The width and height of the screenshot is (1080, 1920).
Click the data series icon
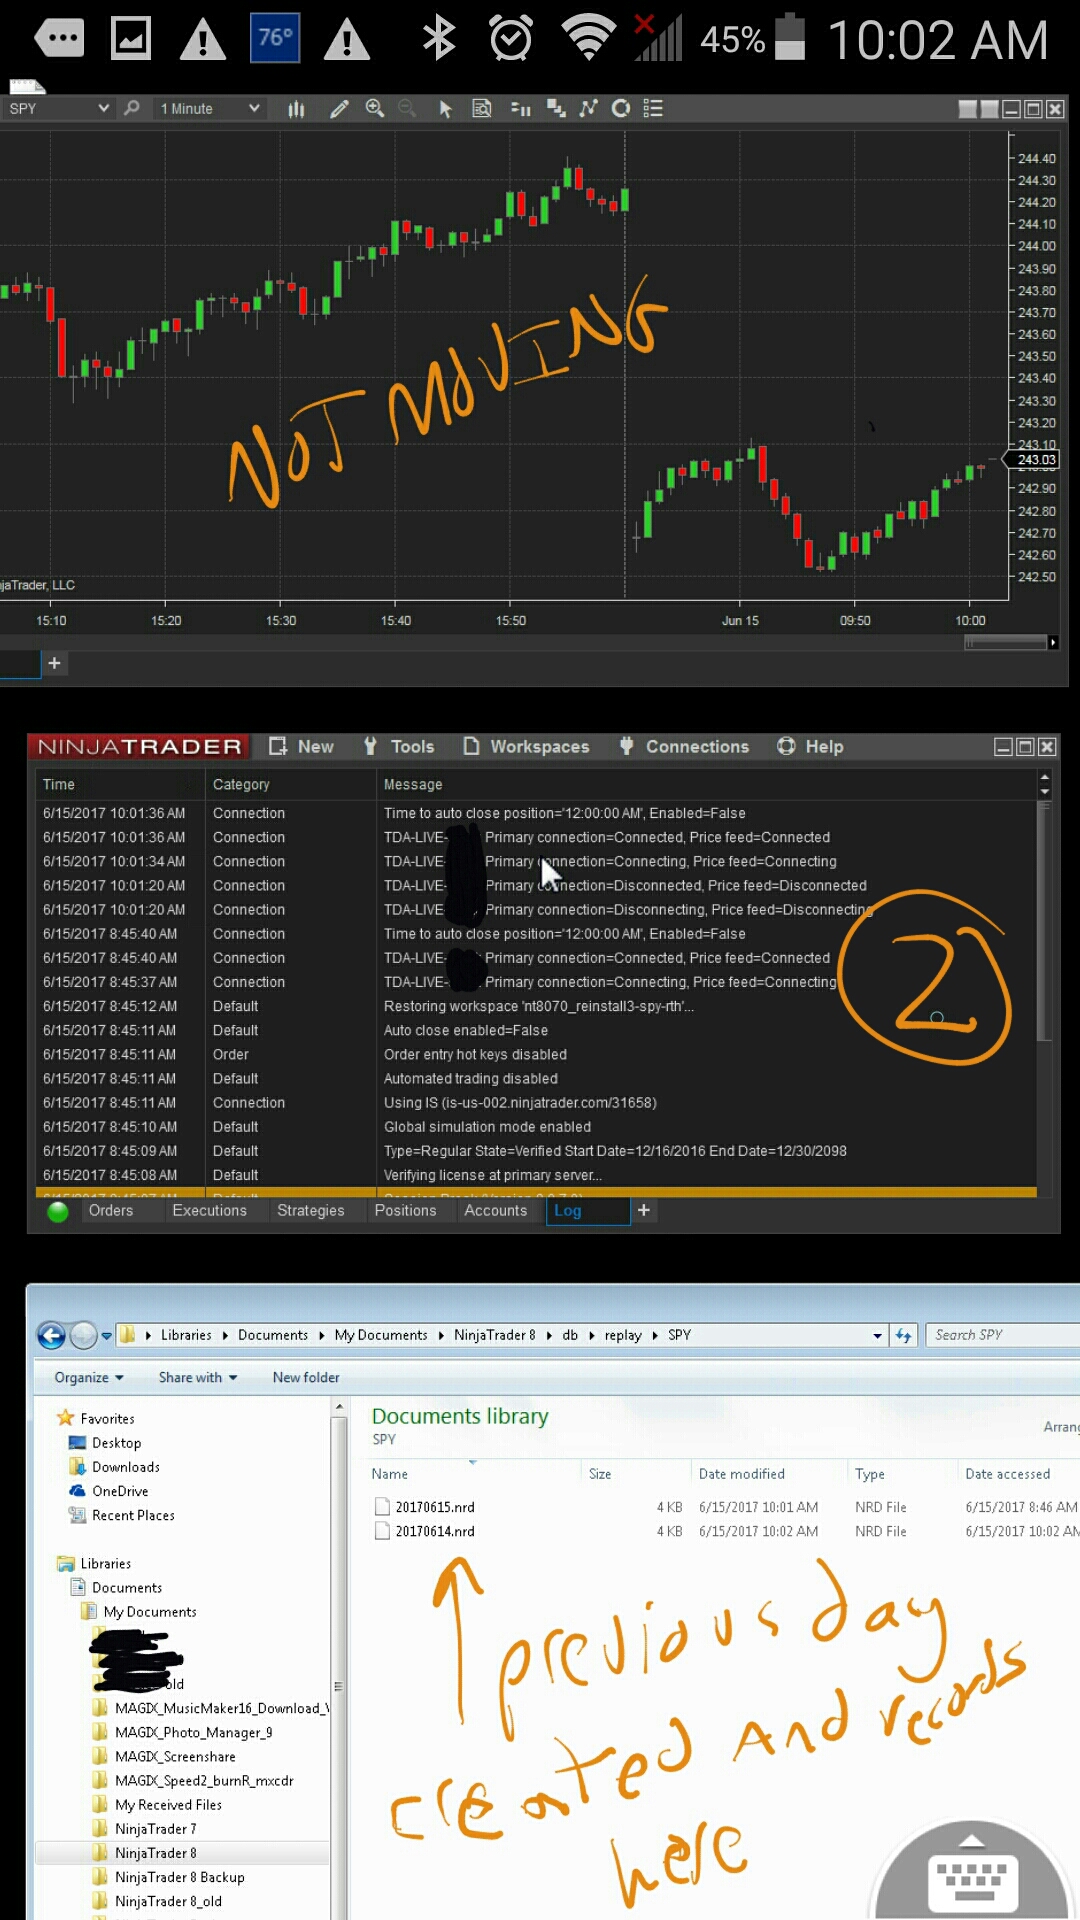pyautogui.click(x=556, y=108)
